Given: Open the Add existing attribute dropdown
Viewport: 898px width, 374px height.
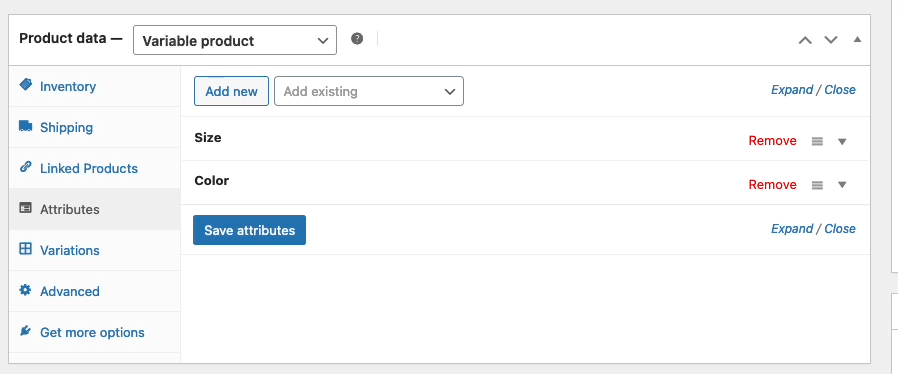Looking at the screenshot, I should [x=369, y=91].
